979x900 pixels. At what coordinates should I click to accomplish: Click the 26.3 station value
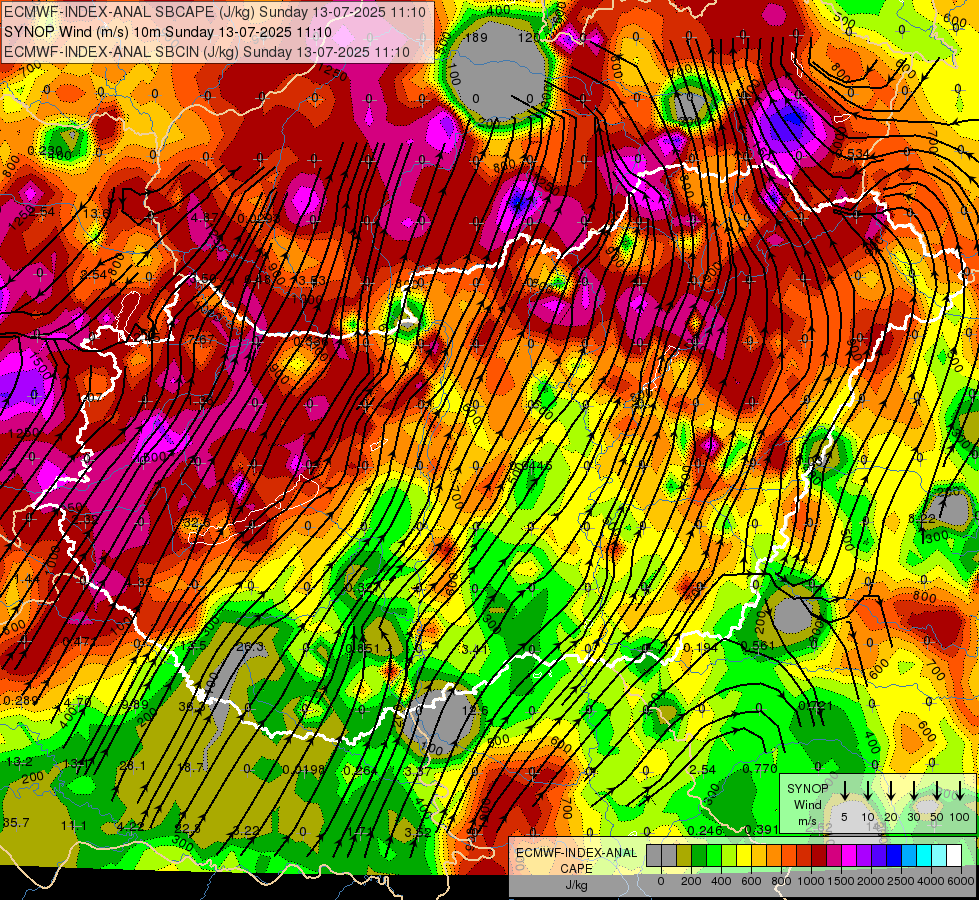(250, 646)
